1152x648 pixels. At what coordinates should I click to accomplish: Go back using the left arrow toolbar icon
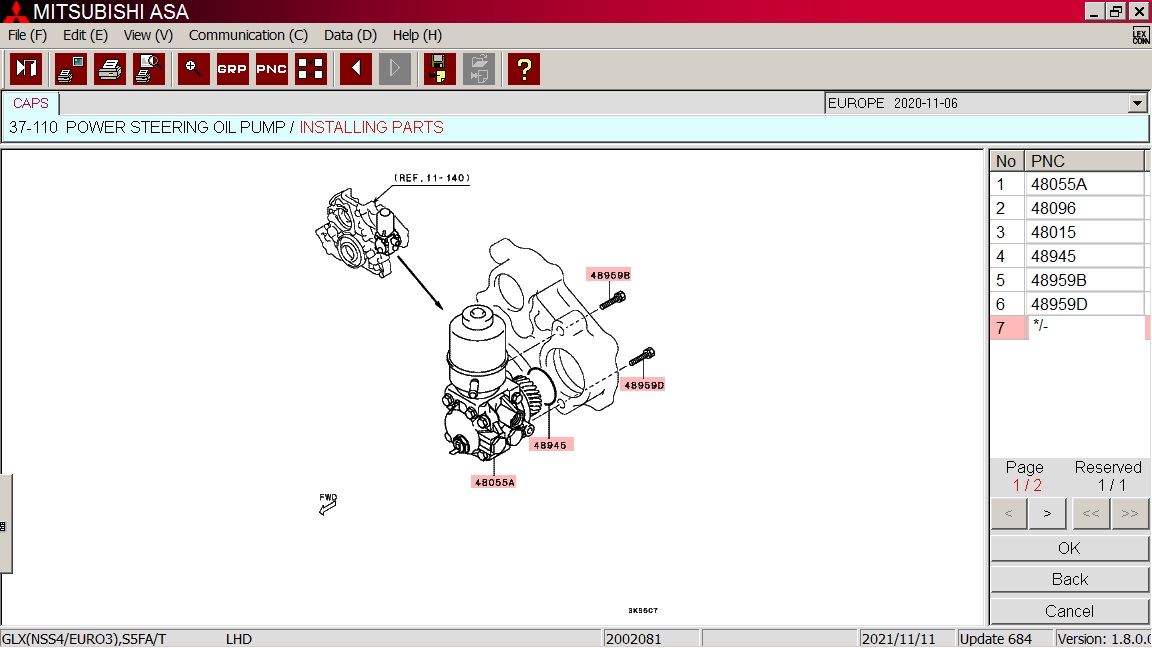tap(356, 69)
